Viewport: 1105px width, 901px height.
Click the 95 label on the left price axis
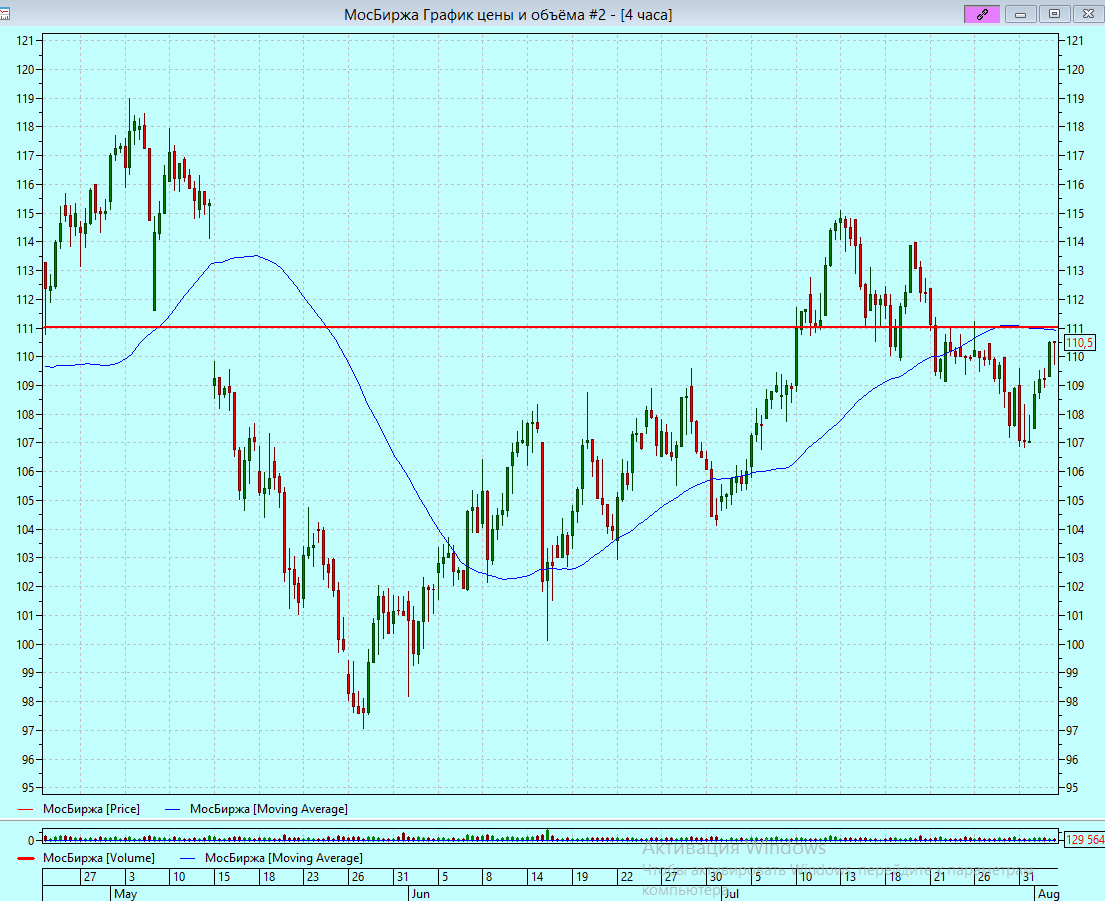coord(27,788)
